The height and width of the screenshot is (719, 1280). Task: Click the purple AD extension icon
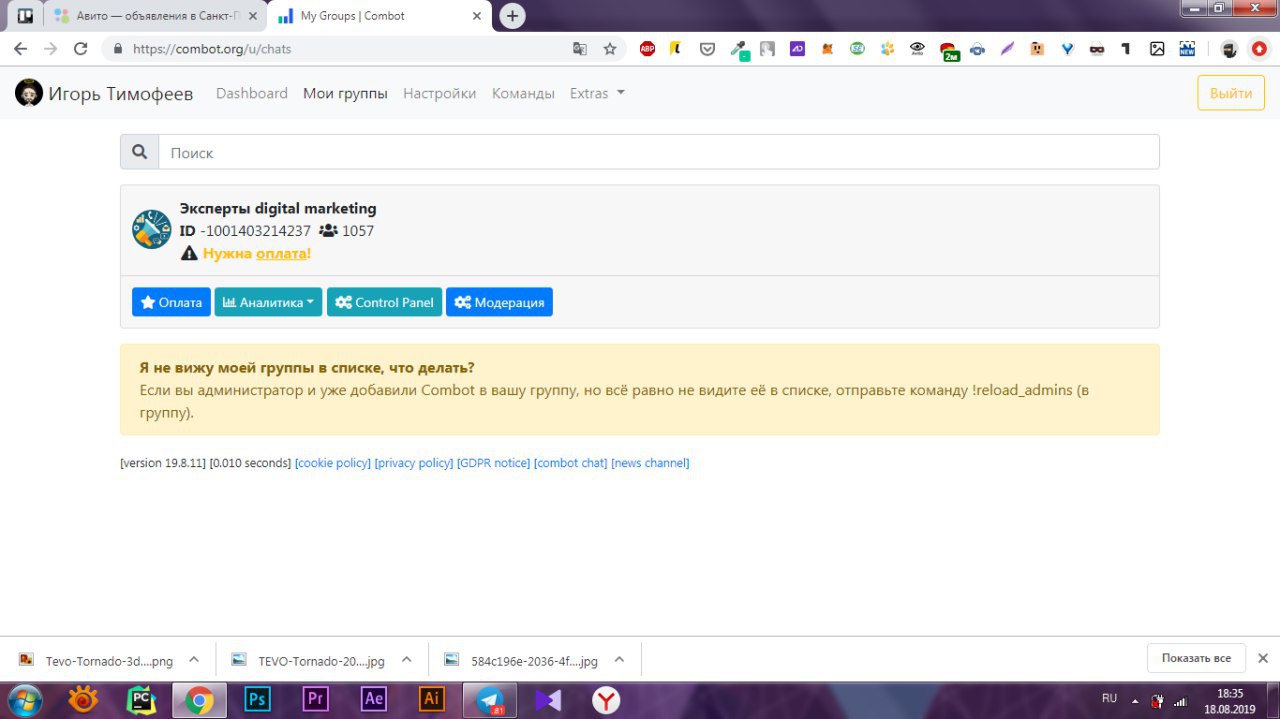[x=797, y=48]
